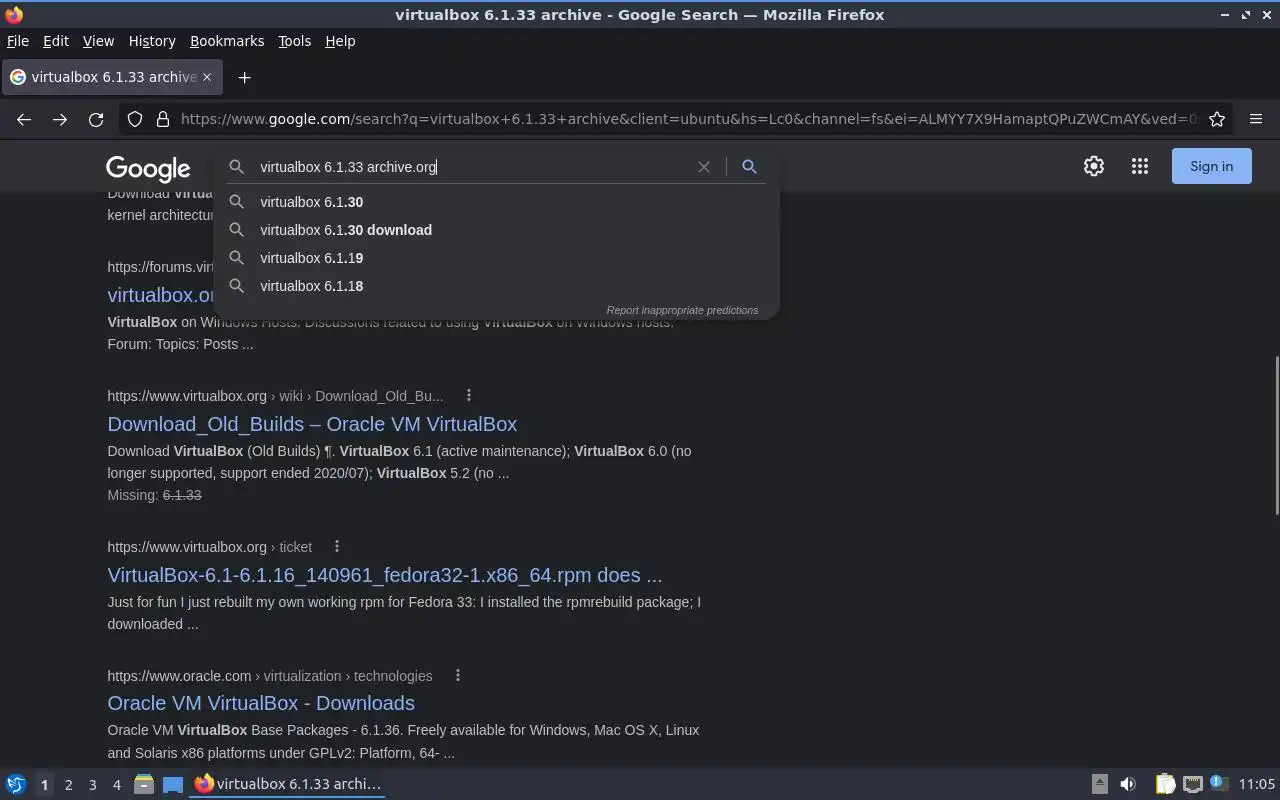This screenshot has width=1280, height=800.
Task: Open the Help menu
Action: click(340, 41)
